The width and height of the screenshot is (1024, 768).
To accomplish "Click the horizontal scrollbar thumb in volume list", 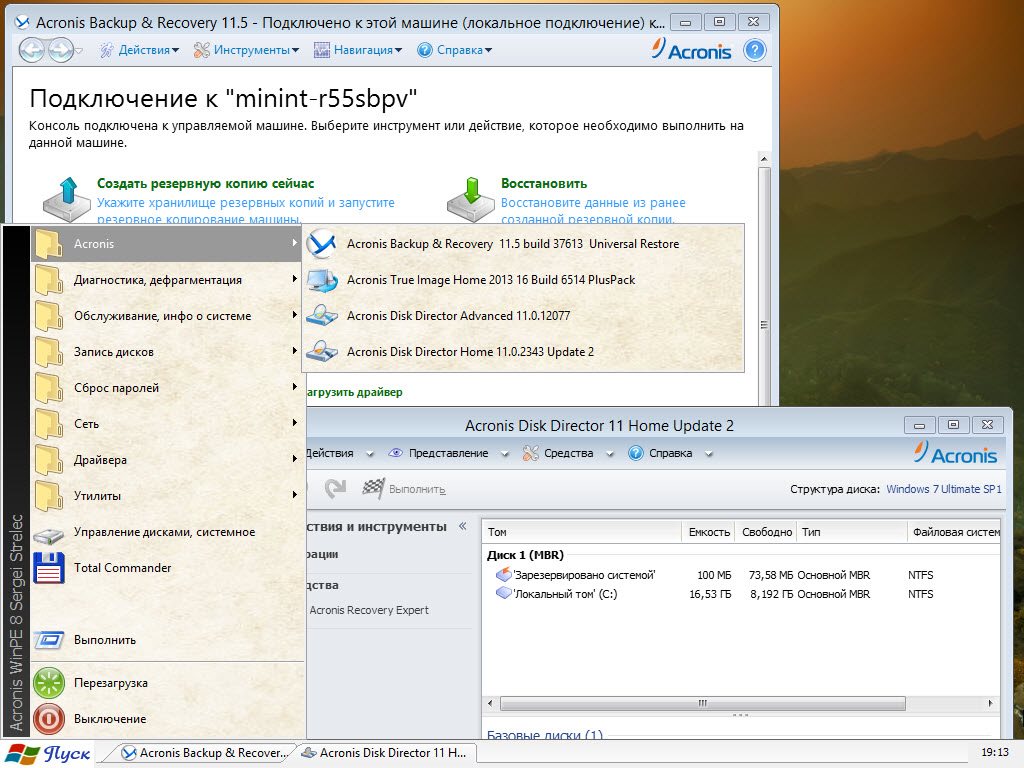I will 703,703.
